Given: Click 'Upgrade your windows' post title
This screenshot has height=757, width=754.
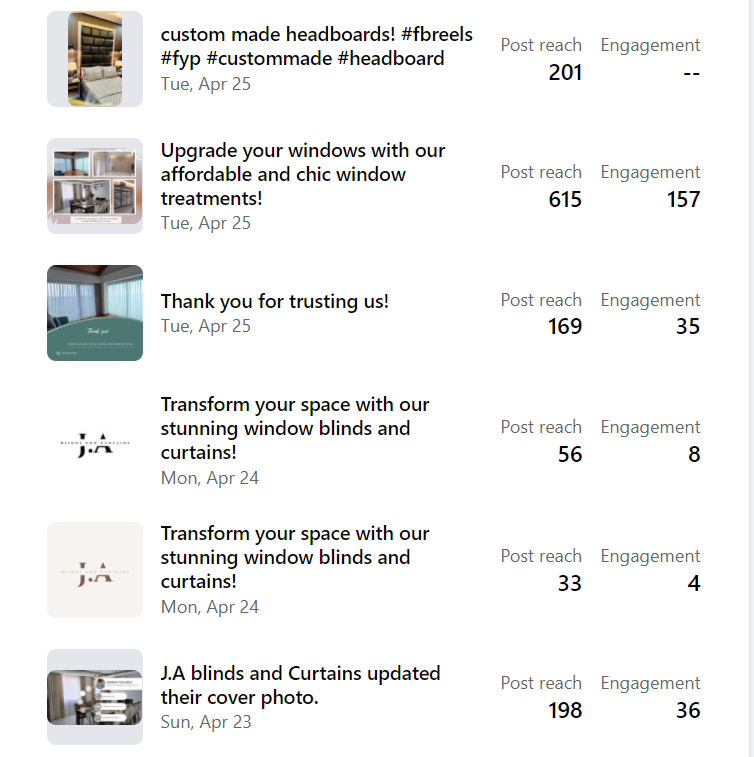Looking at the screenshot, I should pyautogui.click(x=302, y=174).
